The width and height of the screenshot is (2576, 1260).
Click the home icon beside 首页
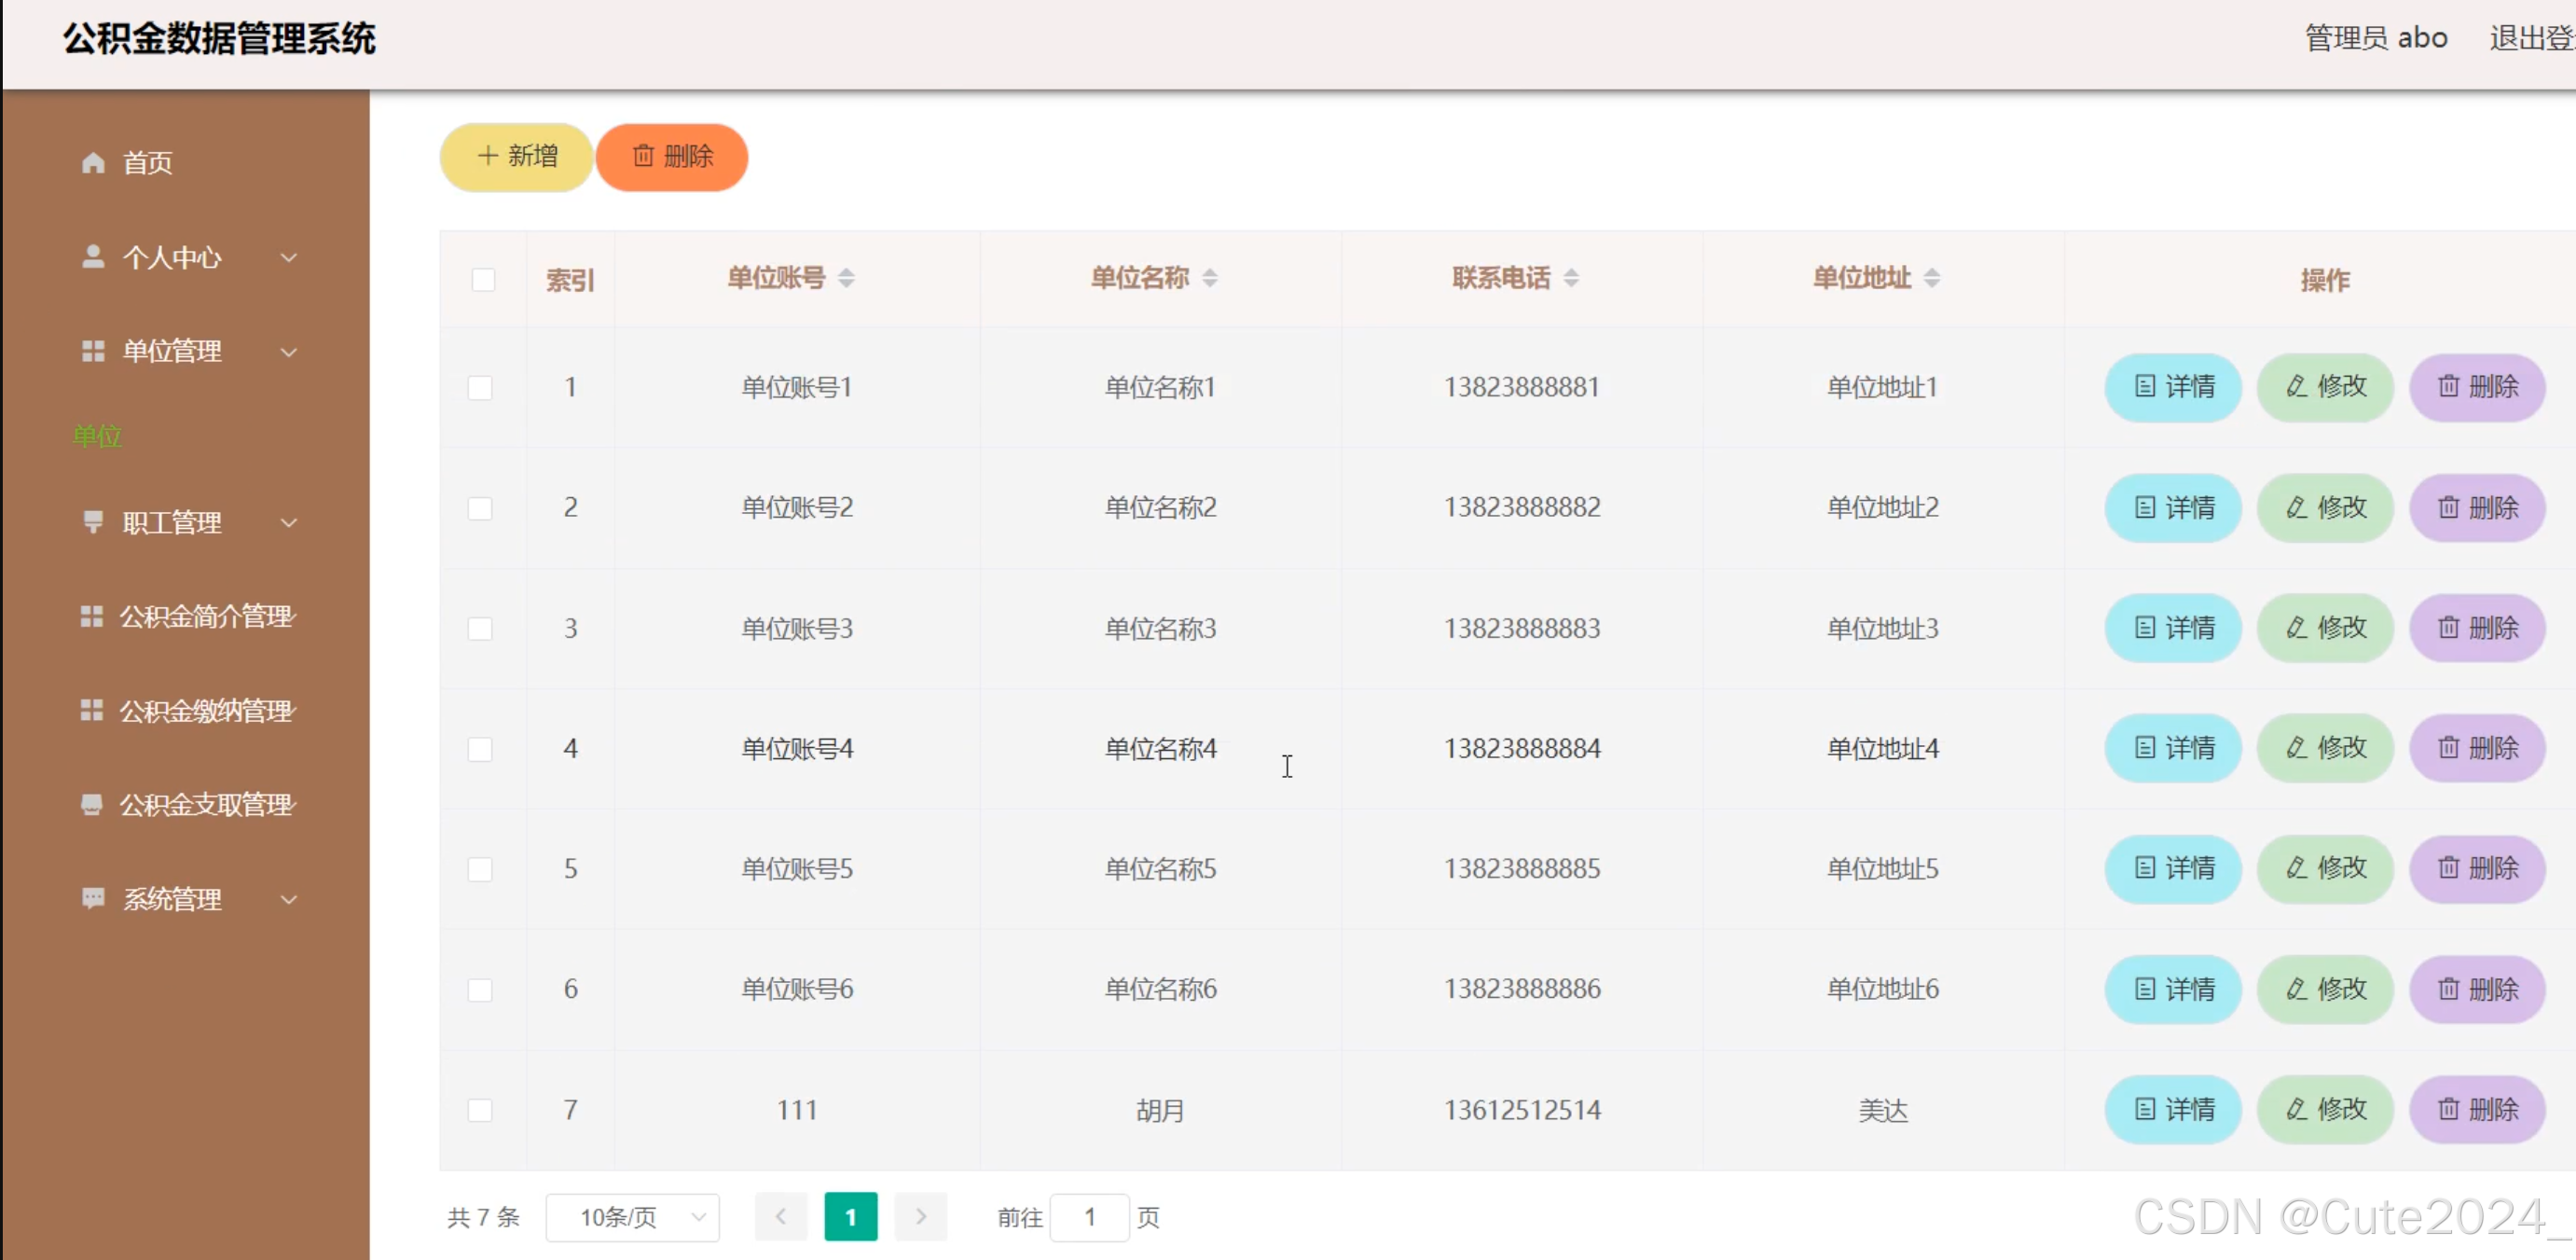pos(93,162)
